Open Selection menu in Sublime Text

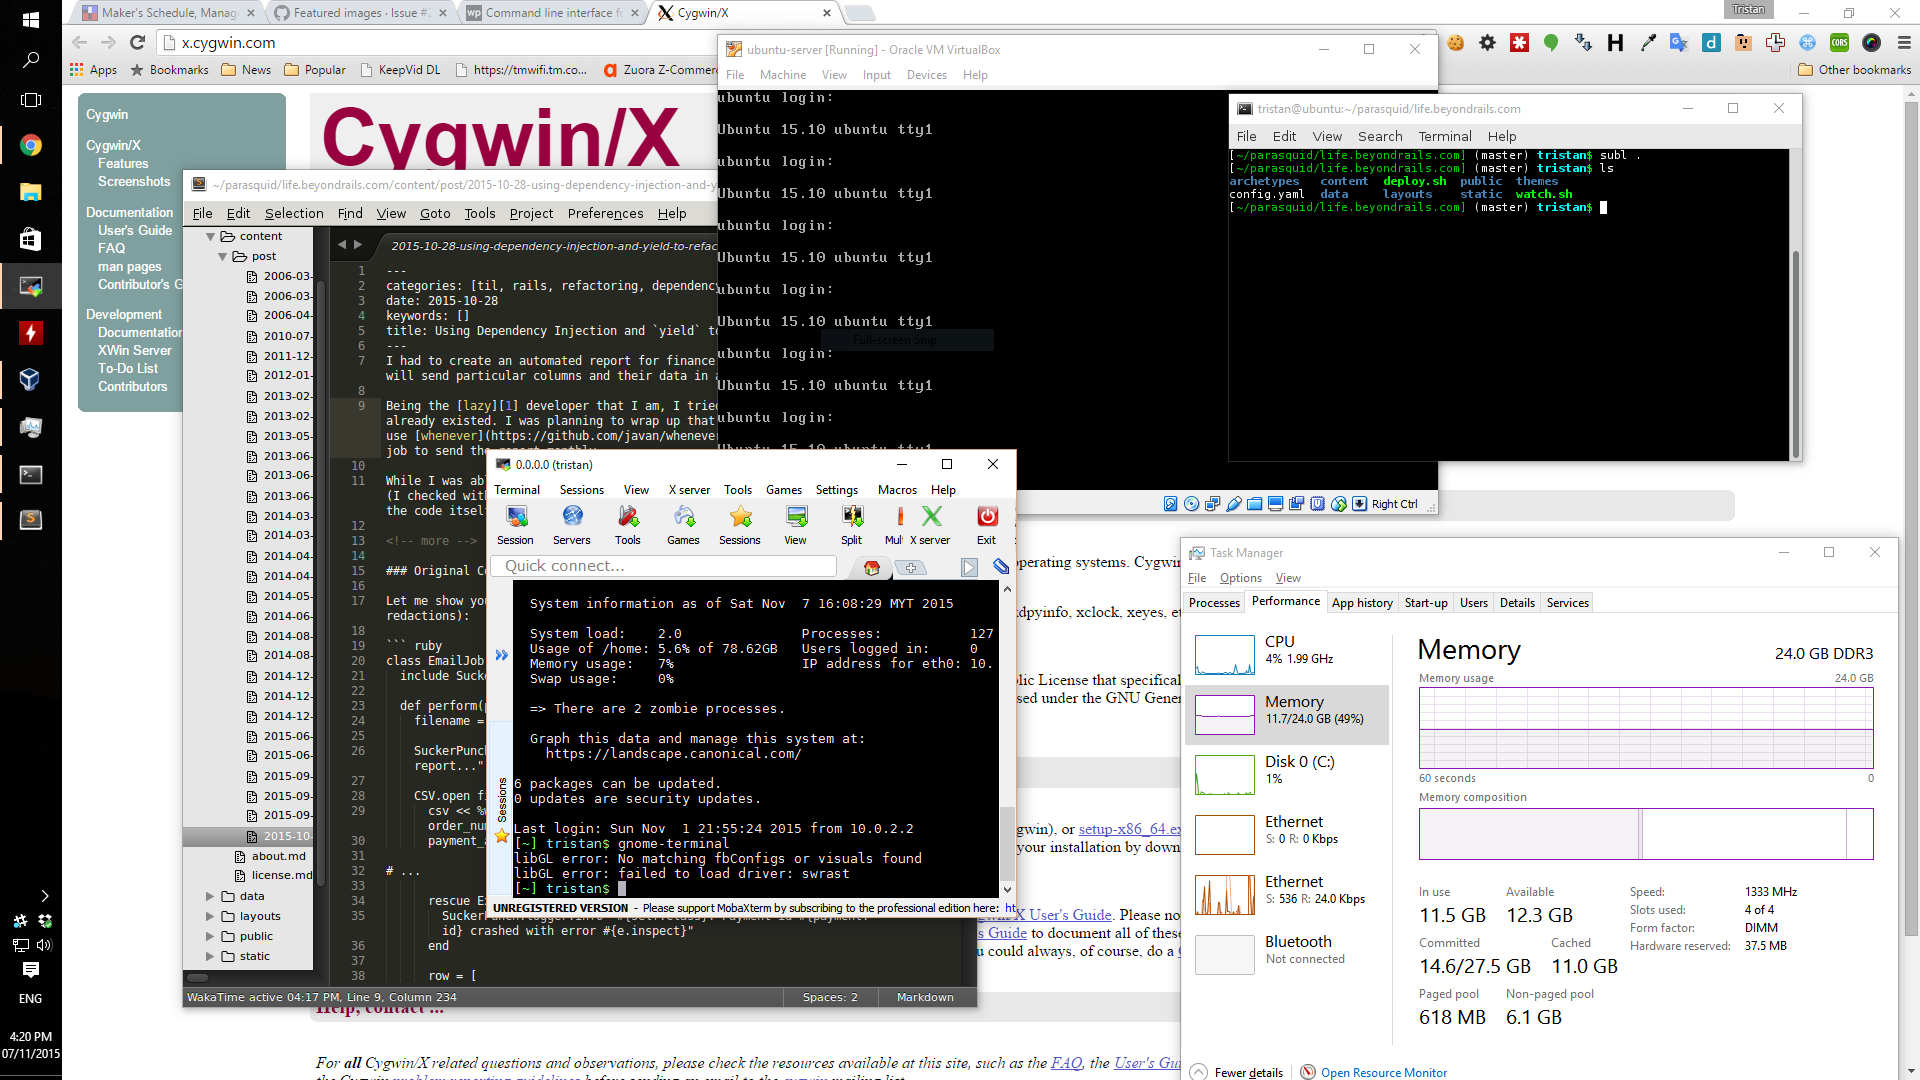tap(294, 213)
